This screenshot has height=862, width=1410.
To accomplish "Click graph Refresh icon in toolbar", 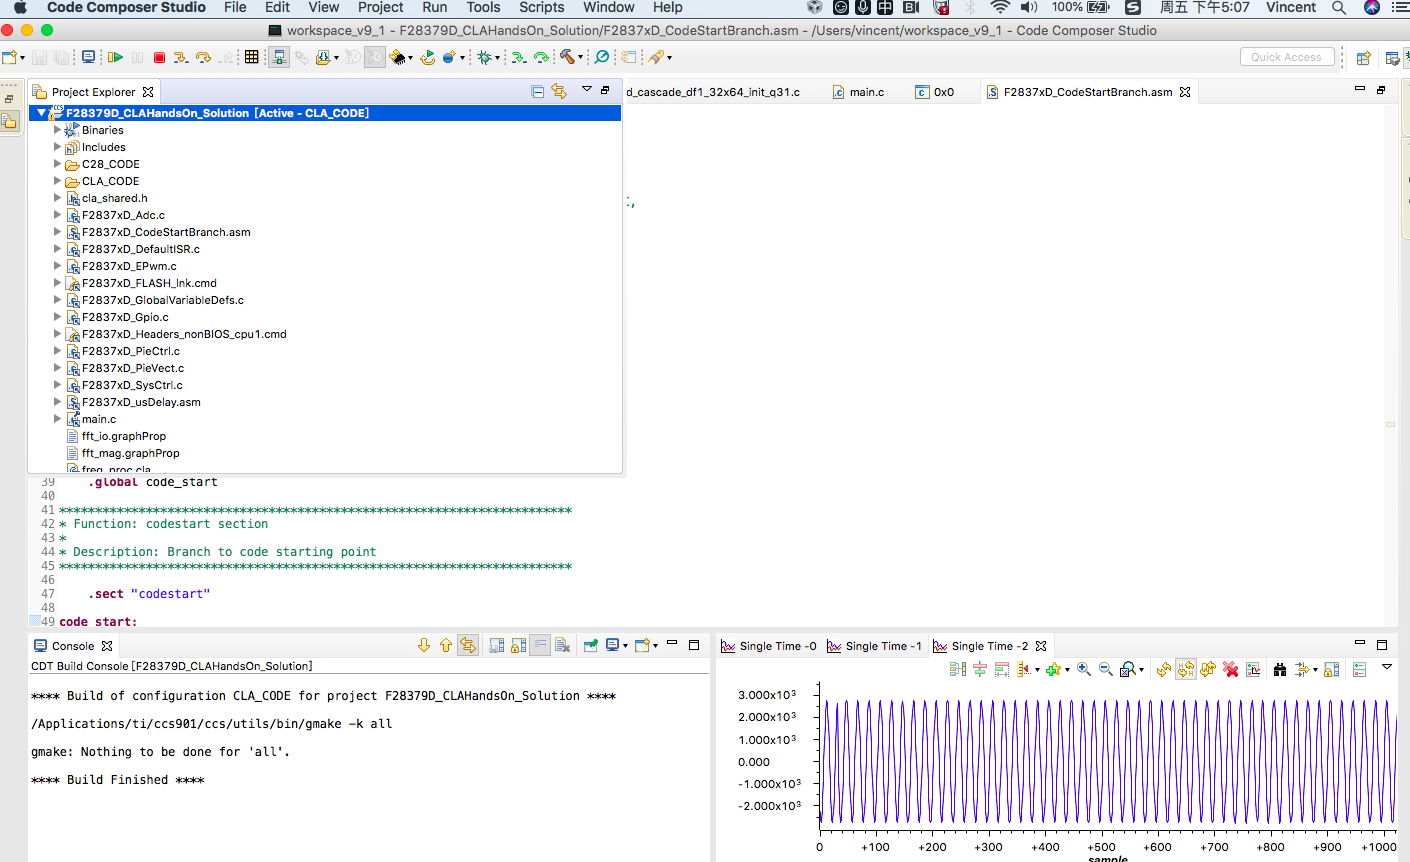I will tap(1163, 669).
